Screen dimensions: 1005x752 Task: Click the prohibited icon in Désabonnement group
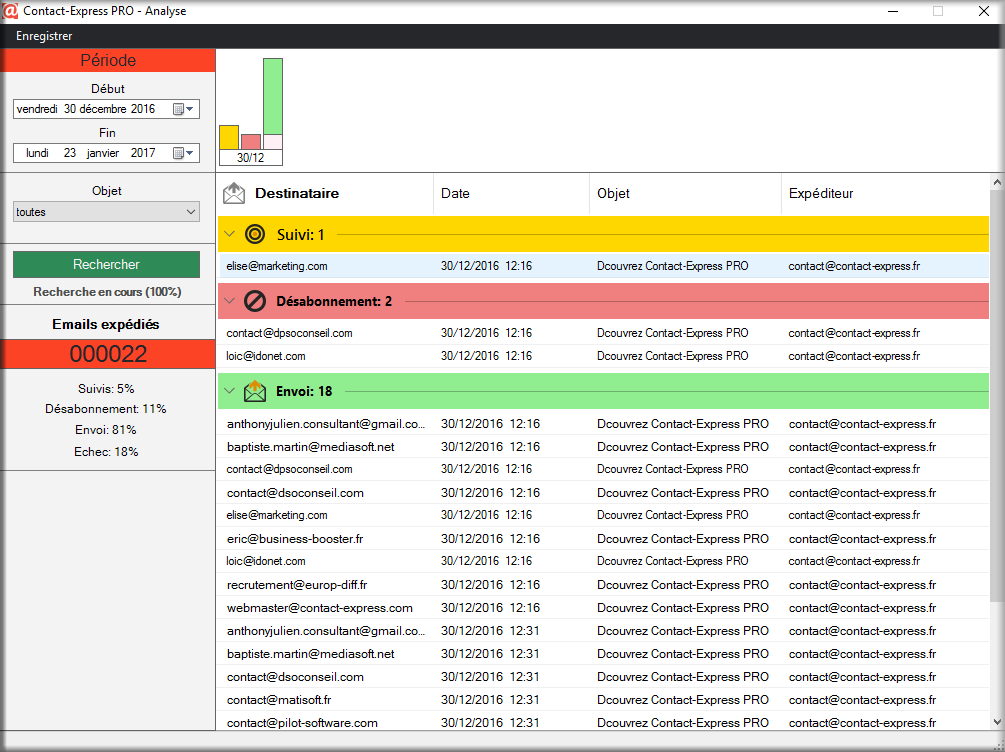point(255,301)
